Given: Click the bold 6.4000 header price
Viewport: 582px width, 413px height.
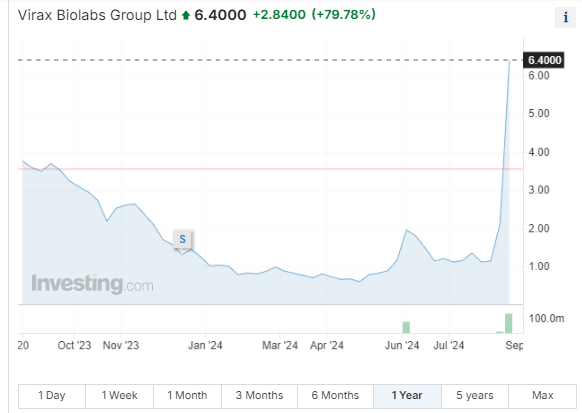Looking at the screenshot, I should coord(220,15).
